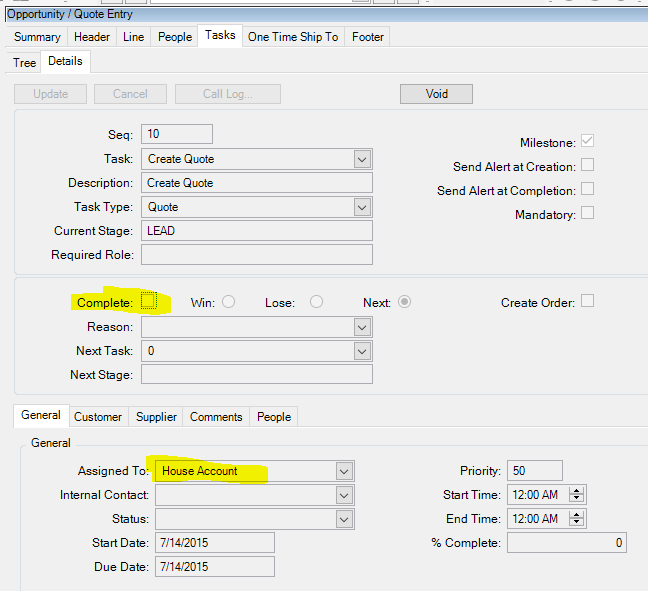
Task: Adjust the End Time spinner arrows
Action: (x=577, y=518)
